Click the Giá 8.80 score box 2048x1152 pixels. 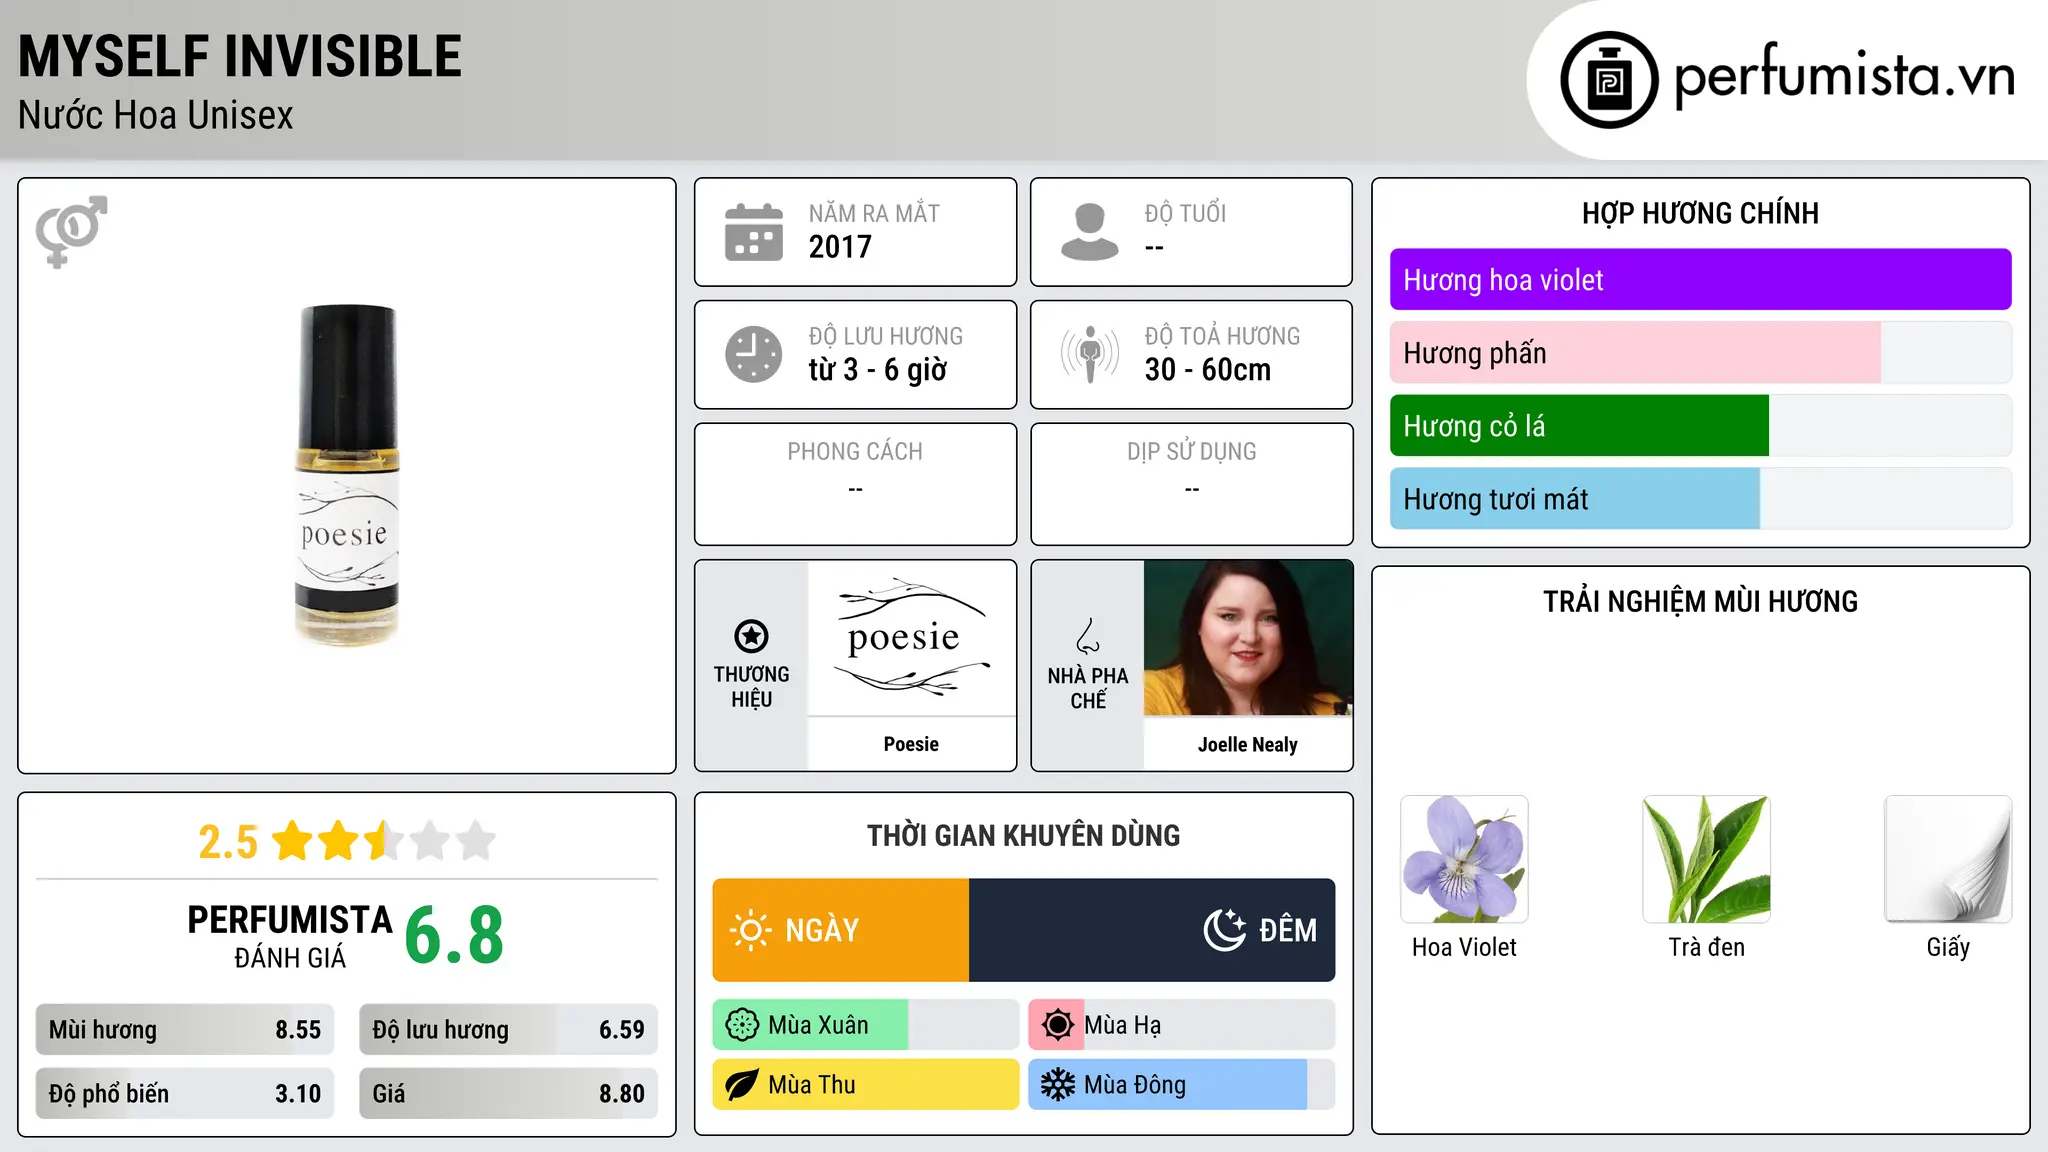(x=508, y=1094)
